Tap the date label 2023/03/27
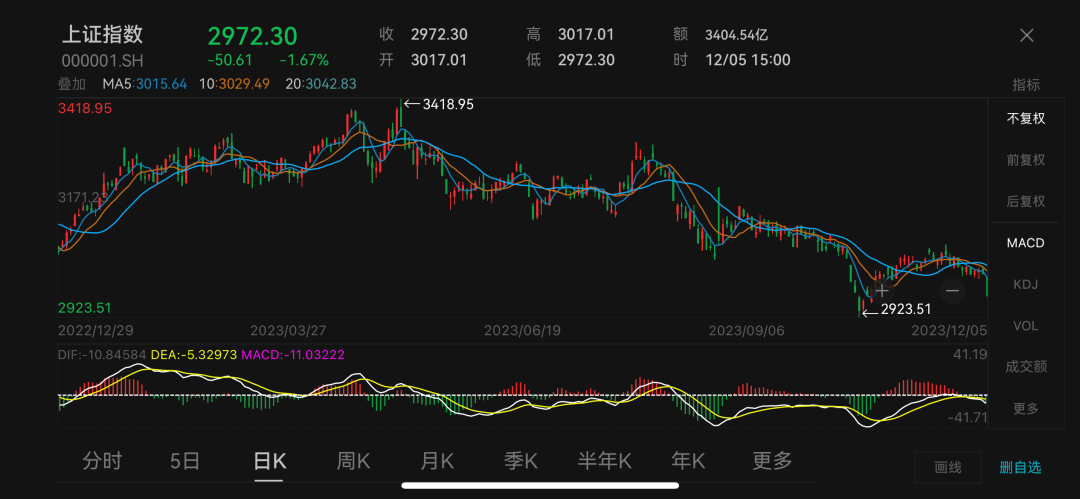 point(288,330)
